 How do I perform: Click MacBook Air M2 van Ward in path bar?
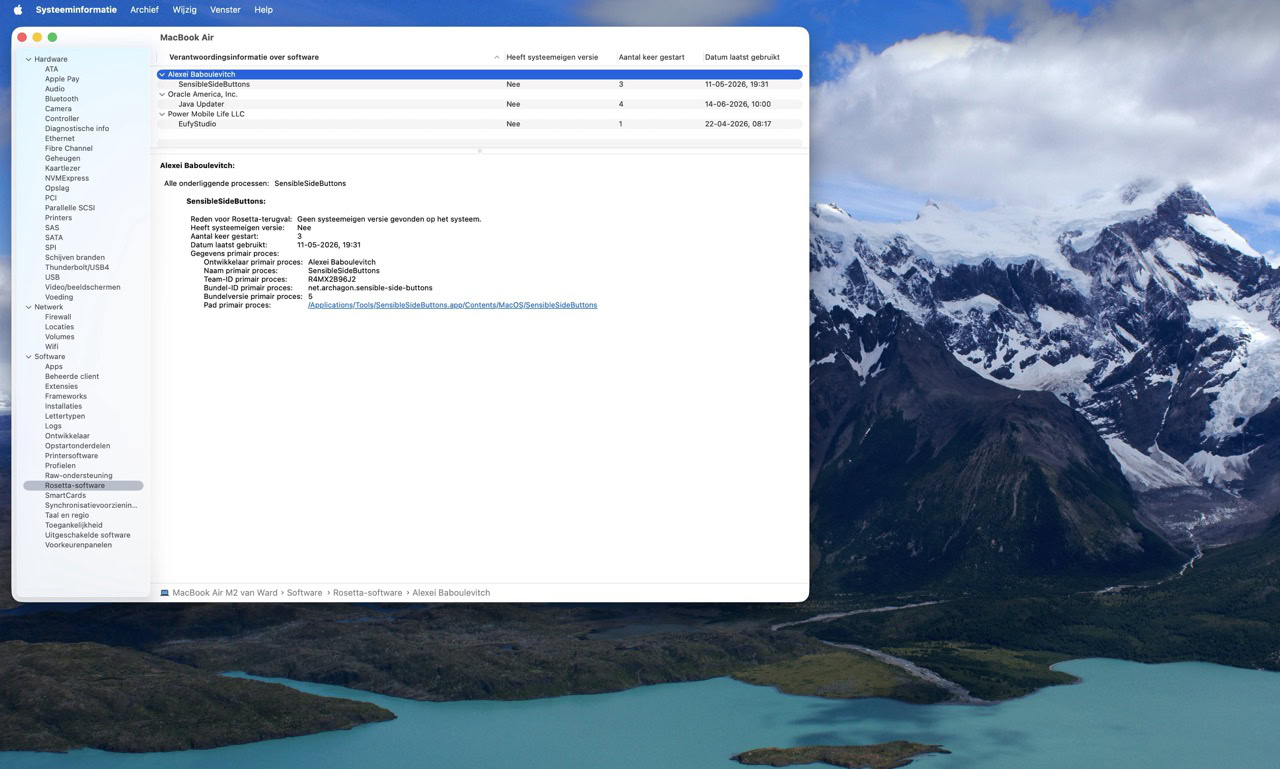tap(225, 593)
